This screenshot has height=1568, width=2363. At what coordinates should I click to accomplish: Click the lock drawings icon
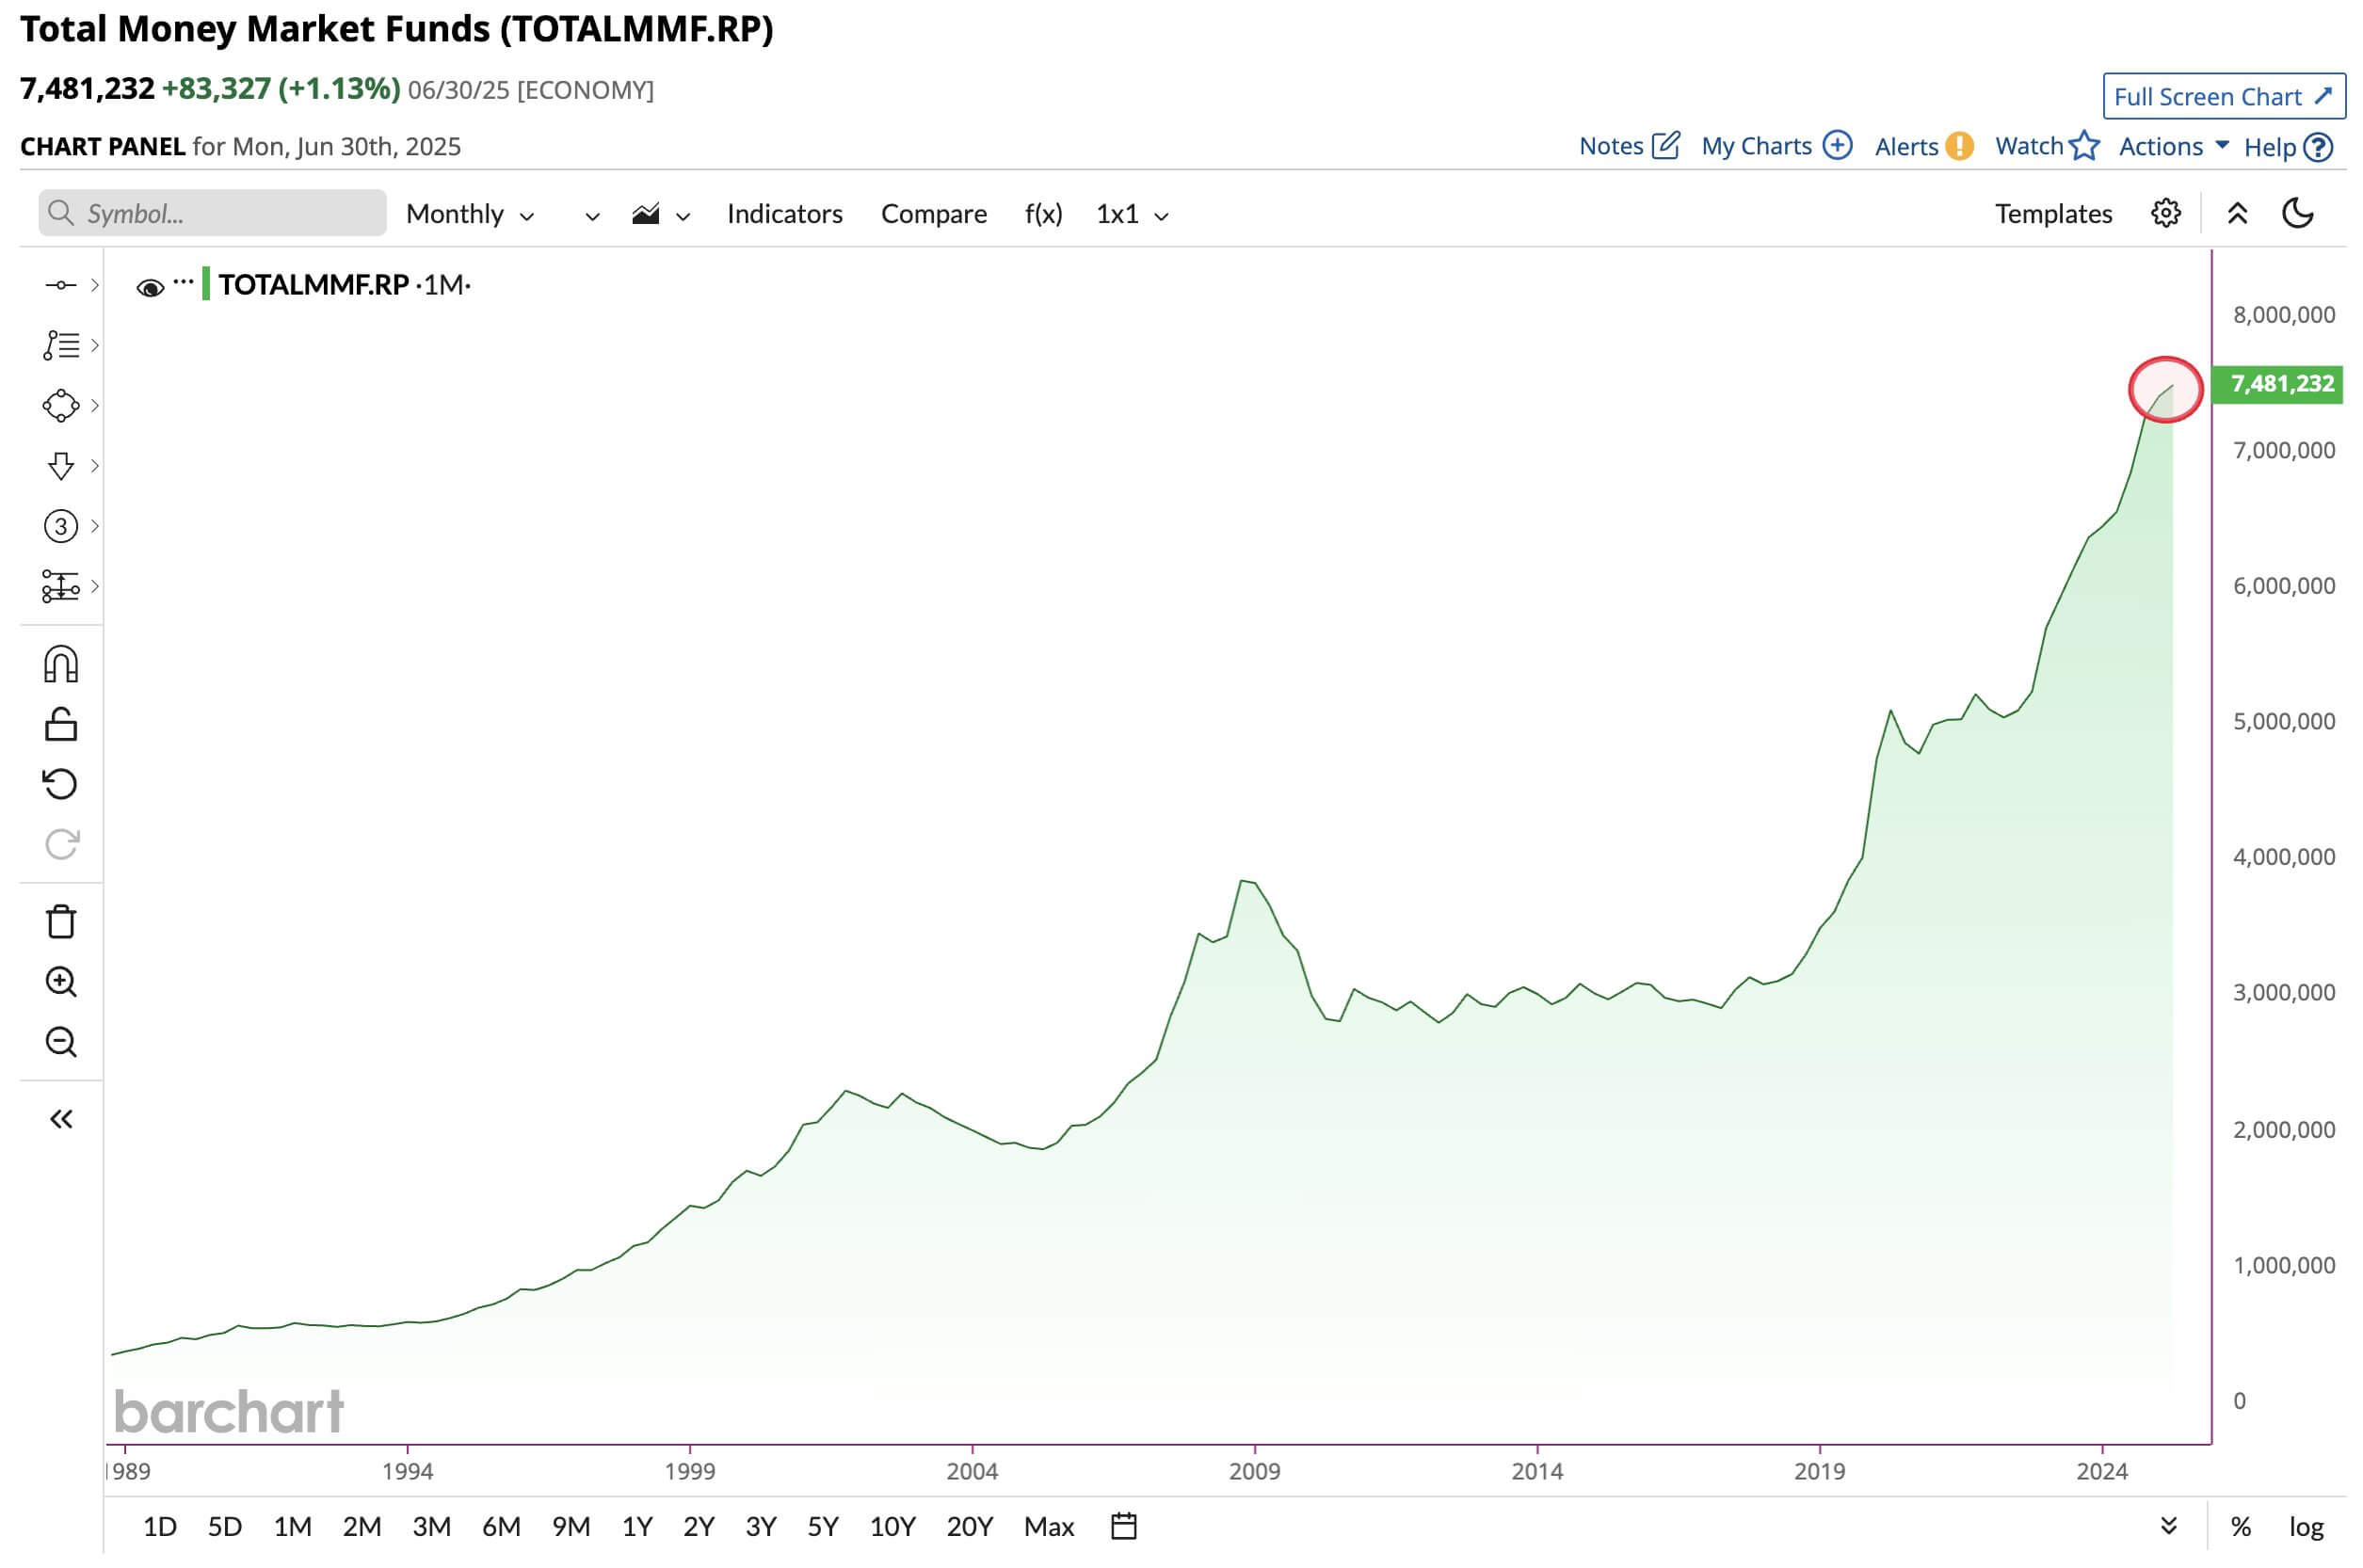point(62,723)
